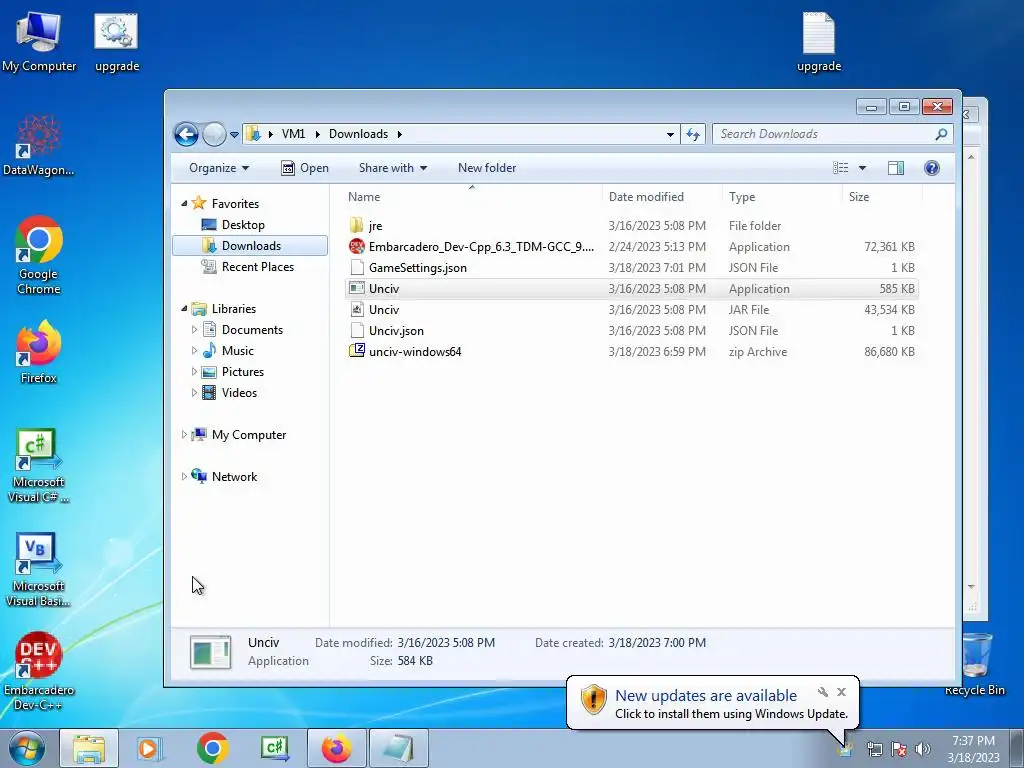Open the My Computer desktop icon
Screen dimensions: 1024x768
tap(39, 40)
